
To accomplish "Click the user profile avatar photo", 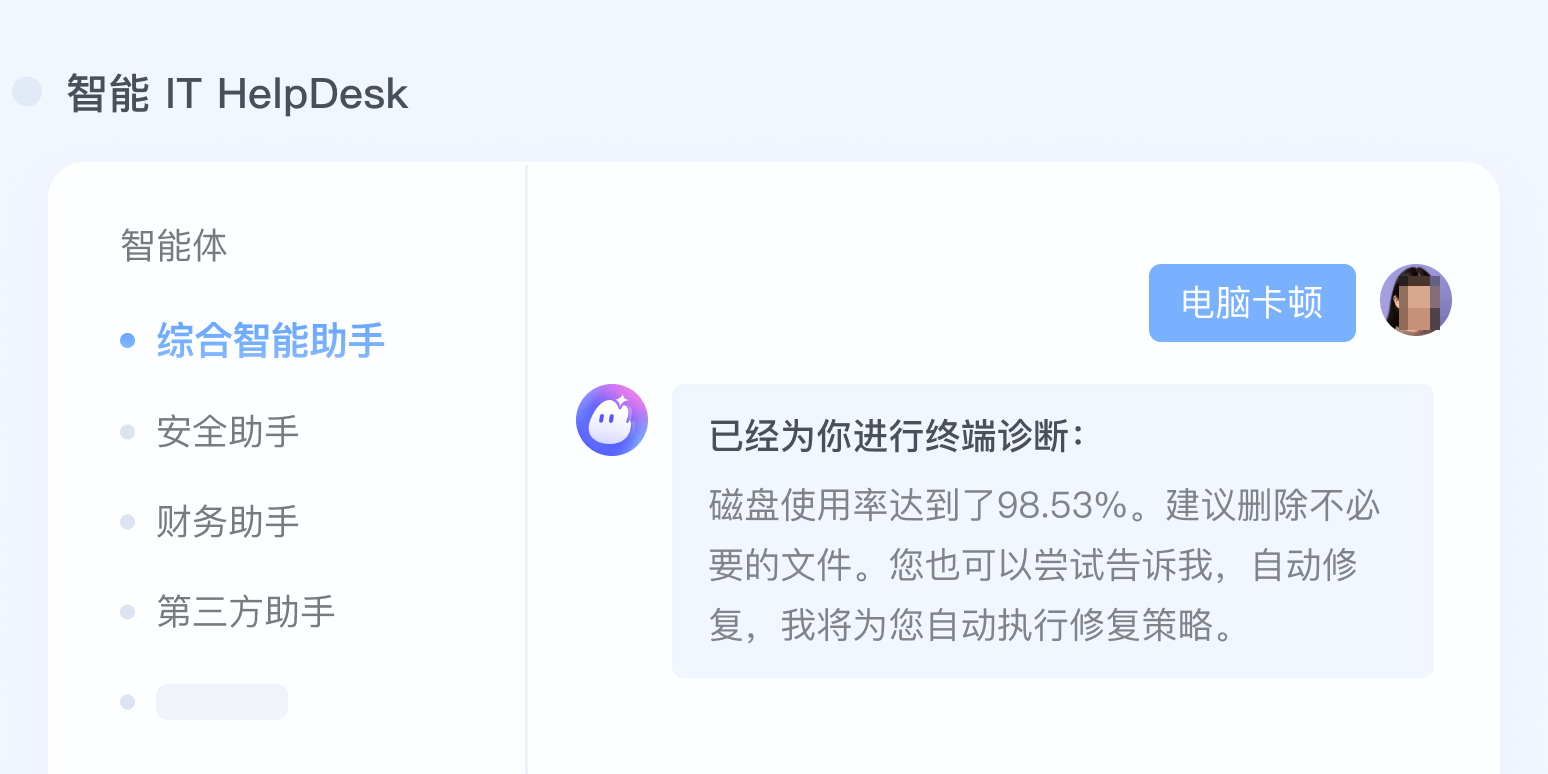I will click(x=1415, y=300).
